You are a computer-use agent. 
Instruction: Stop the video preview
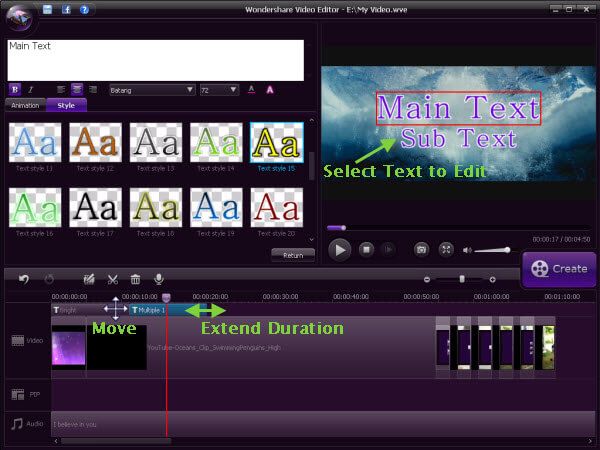[x=366, y=249]
